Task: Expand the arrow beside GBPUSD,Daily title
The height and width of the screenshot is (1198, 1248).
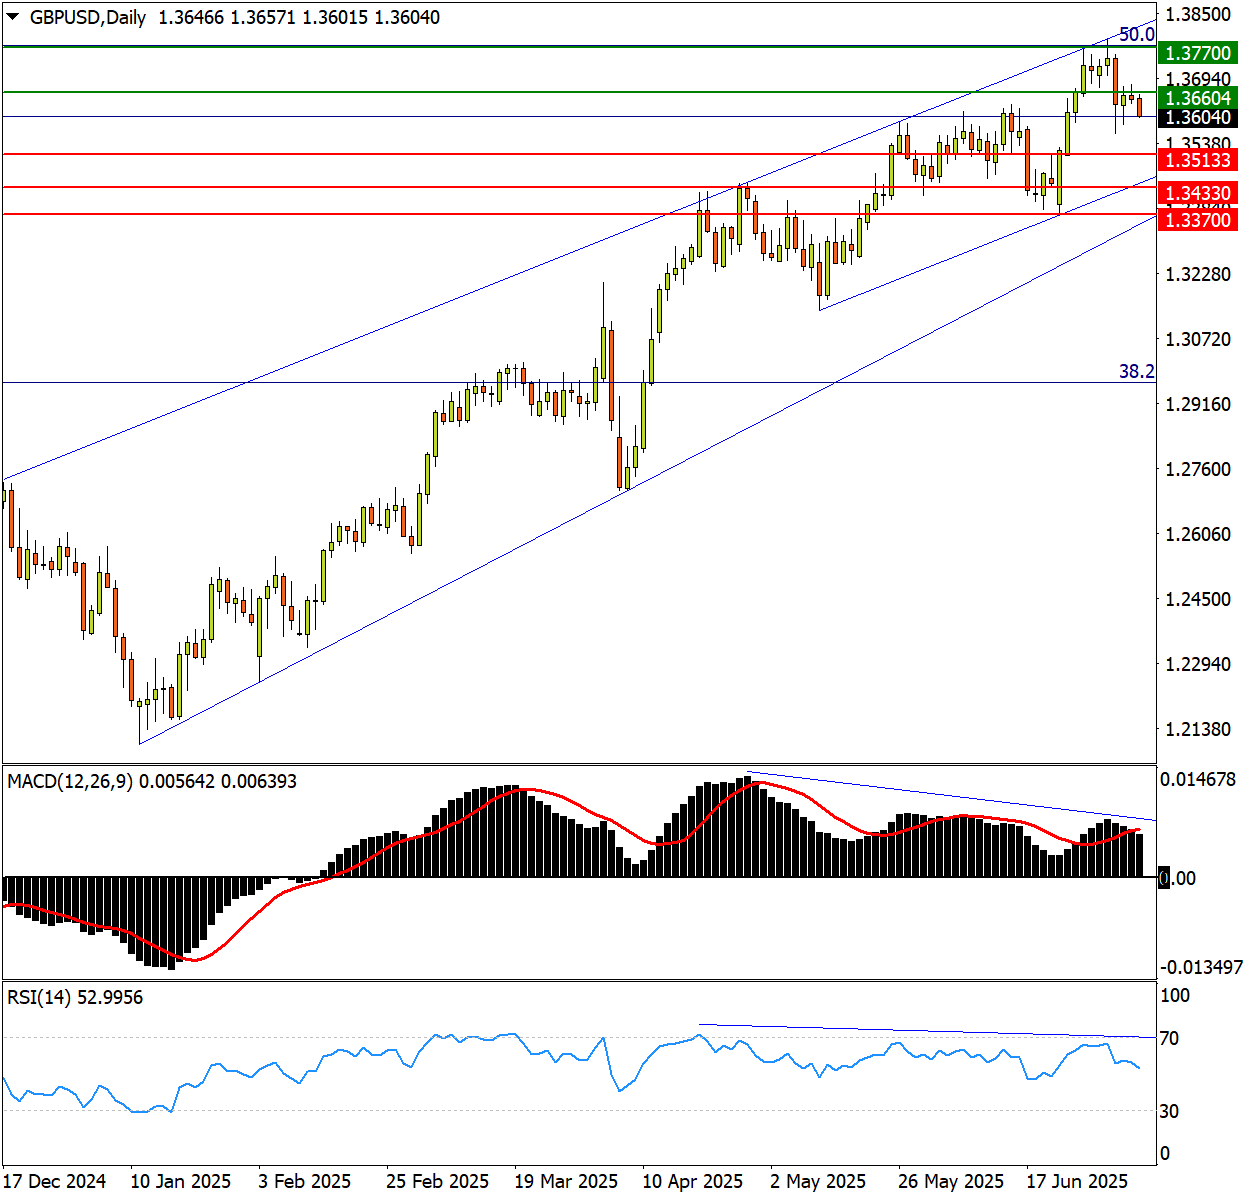Action: [x=13, y=17]
